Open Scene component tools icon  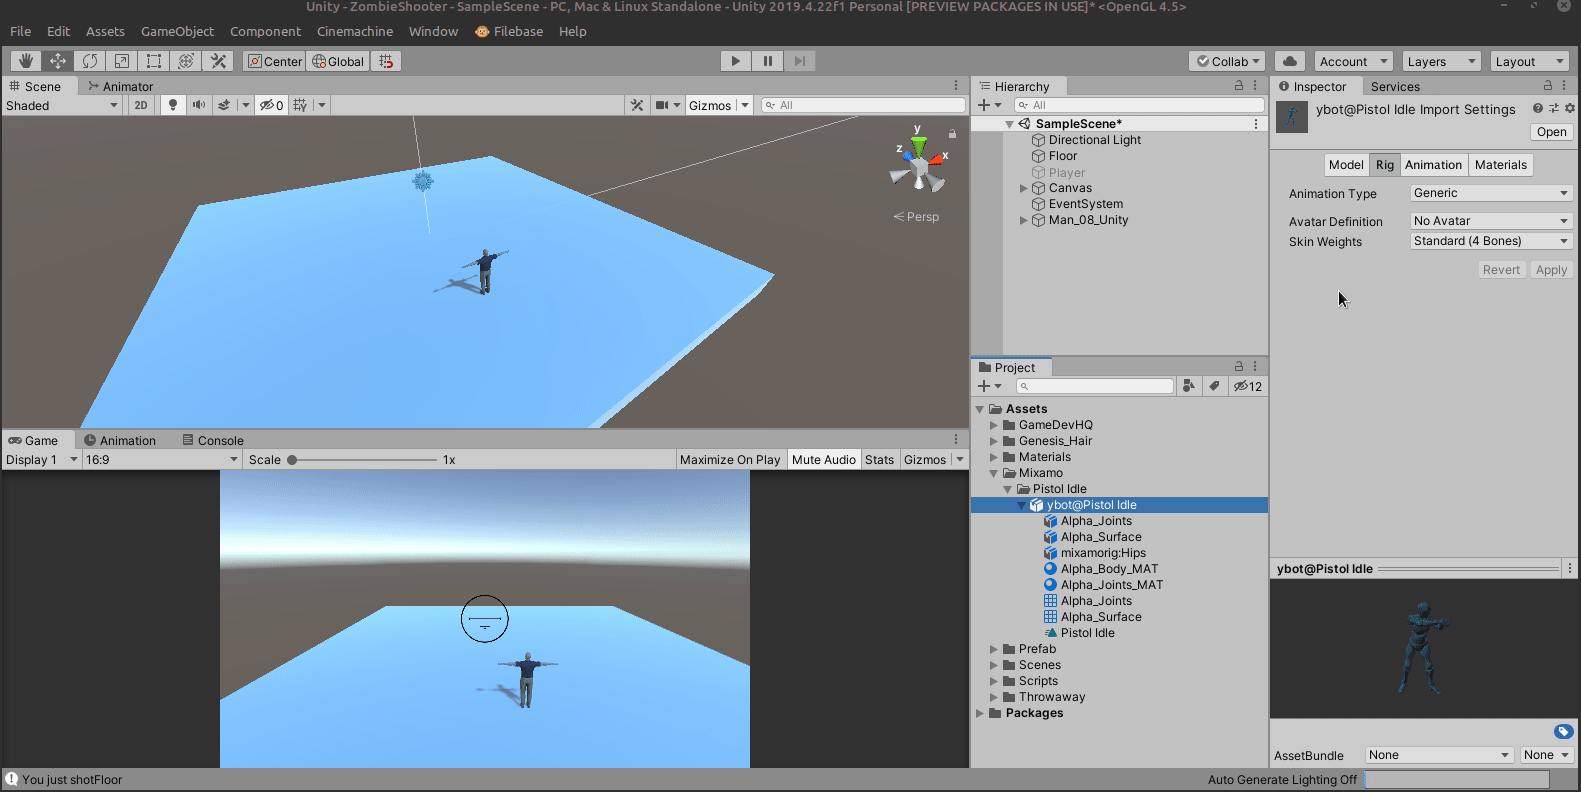click(637, 105)
